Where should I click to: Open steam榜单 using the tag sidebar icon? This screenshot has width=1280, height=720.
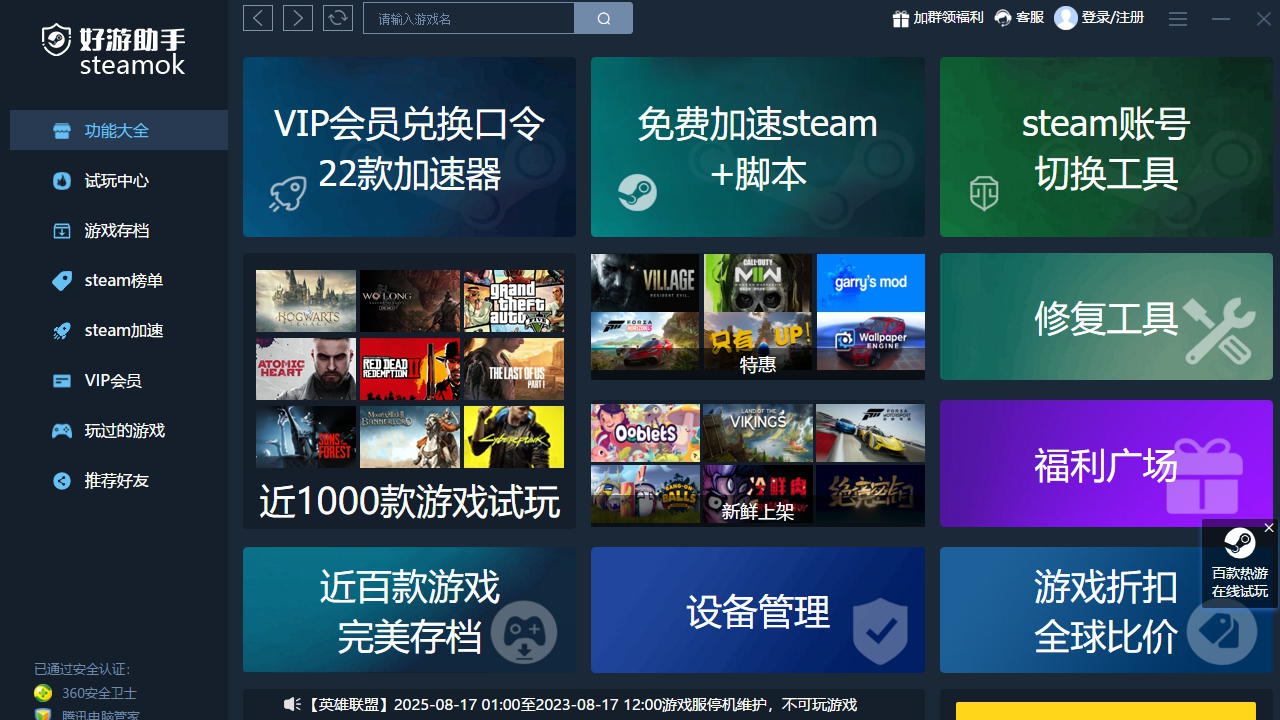[62, 280]
